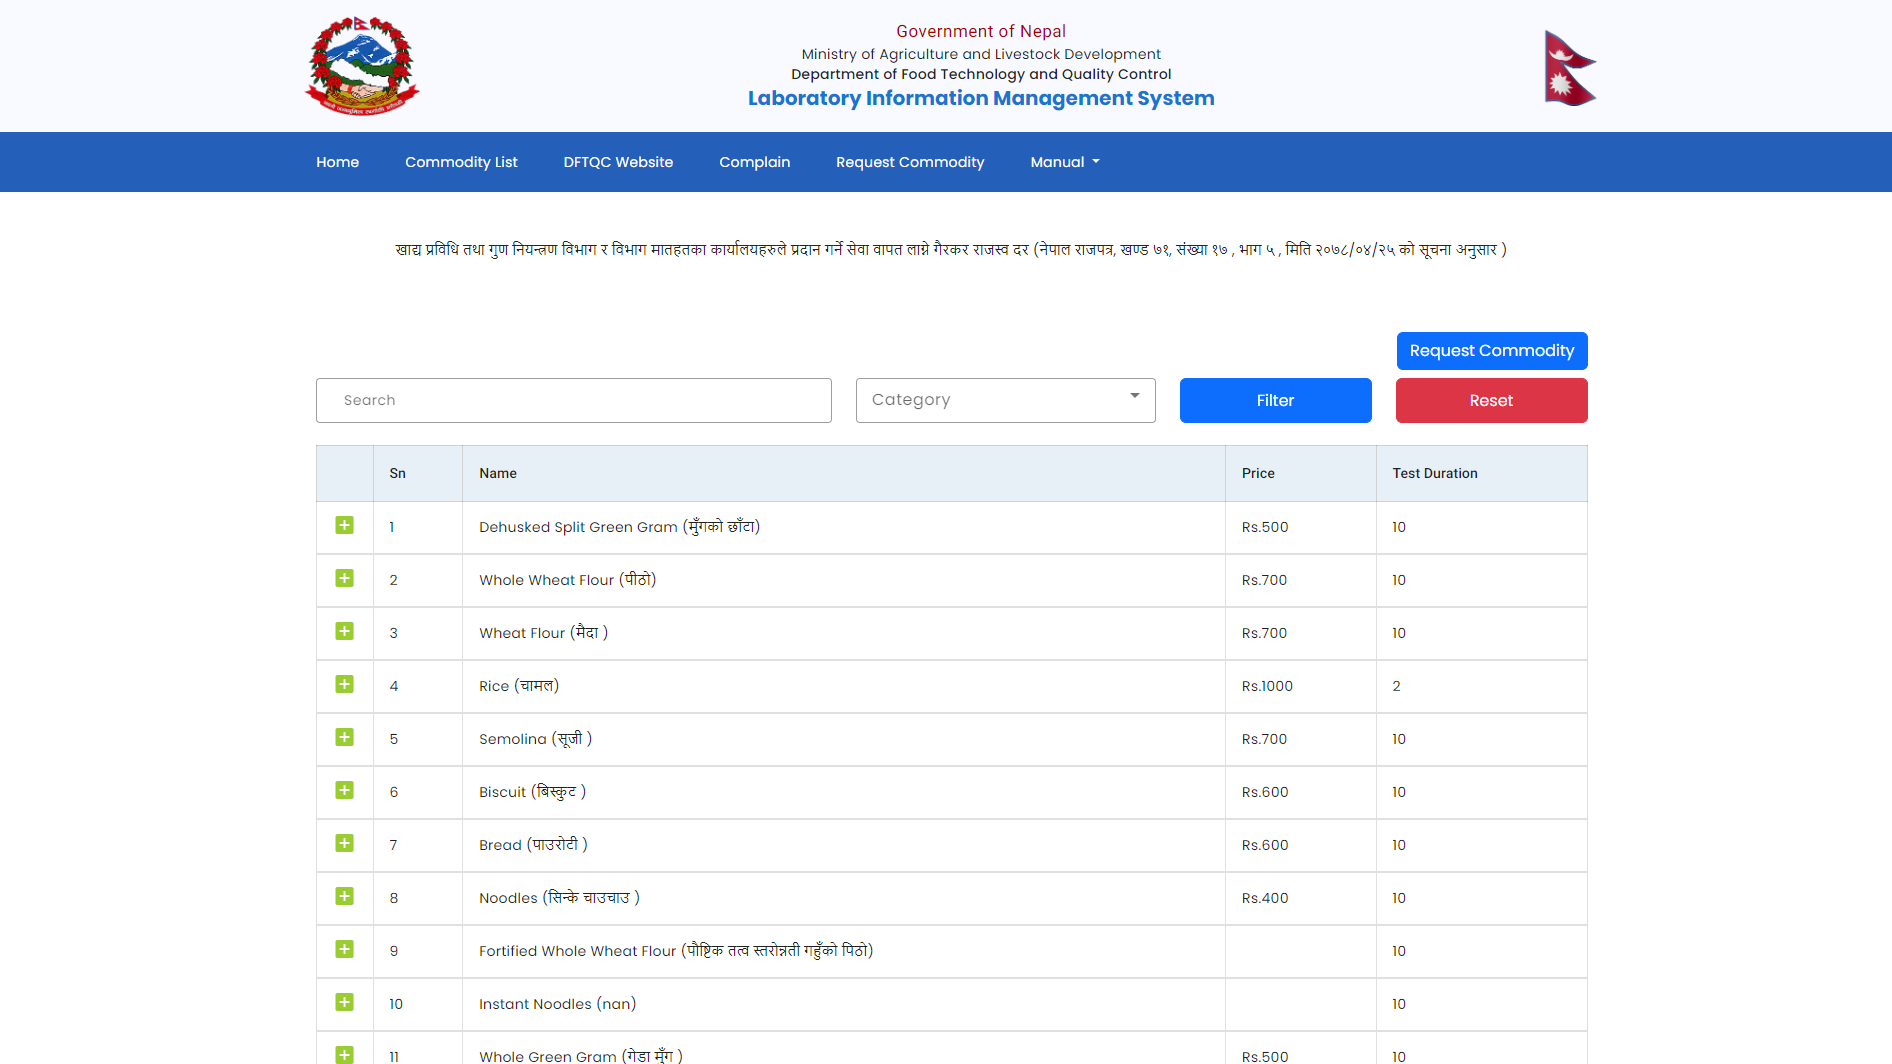Click plus icon next to Bread

click(345, 844)
